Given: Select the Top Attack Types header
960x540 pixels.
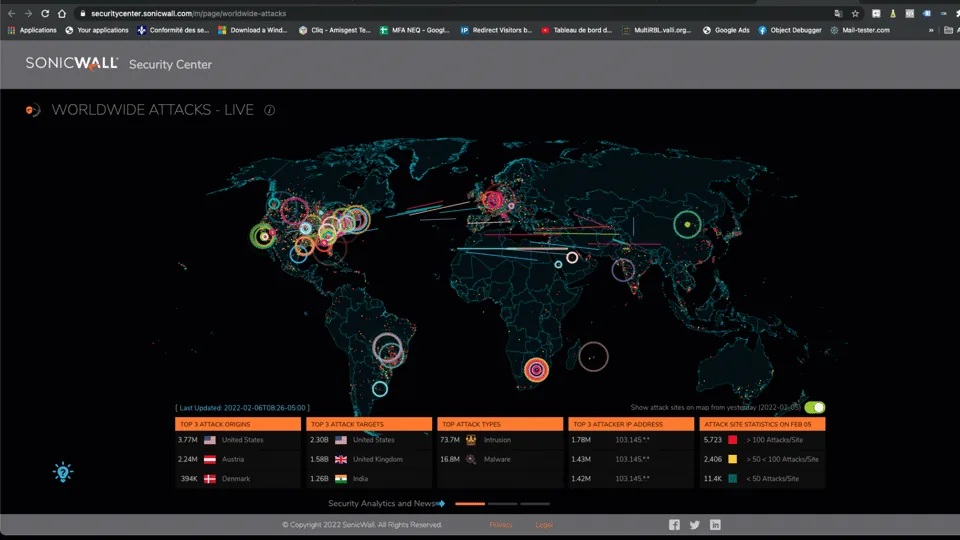Looking at the screenshot, I should pyautogui.click(x=500, y=424).
